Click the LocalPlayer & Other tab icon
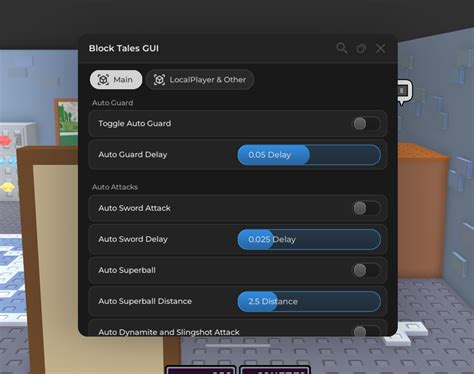This screenshot has height=374, width=474. pyautogui.click(x=159, y=80)
